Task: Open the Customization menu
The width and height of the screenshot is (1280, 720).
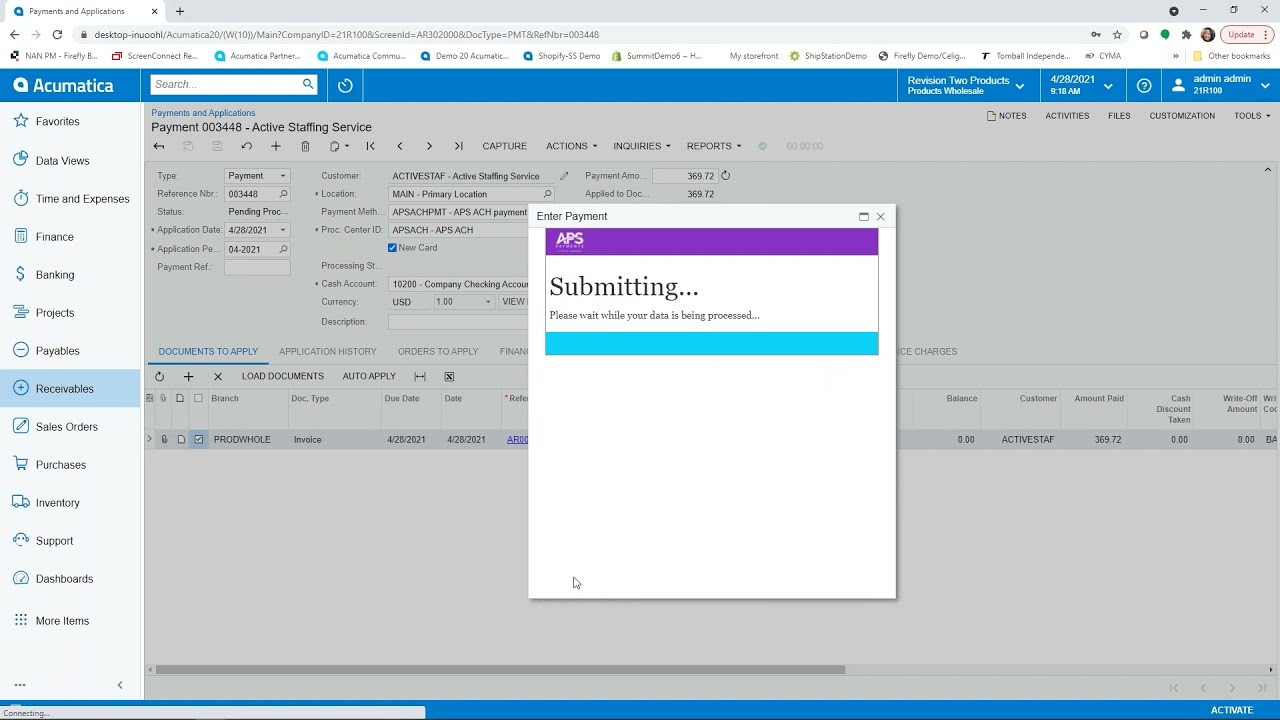Action: 1182,116
